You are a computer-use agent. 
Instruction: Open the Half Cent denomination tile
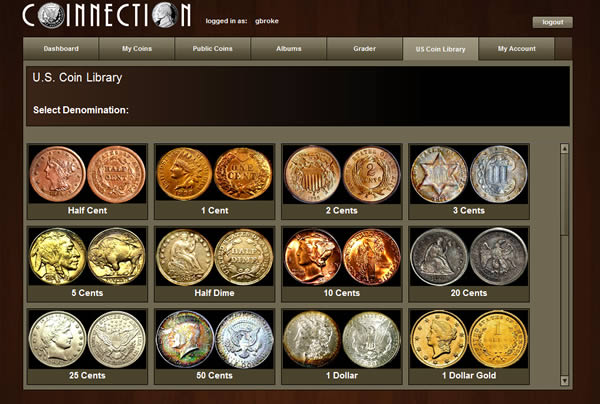coord(87,181)
